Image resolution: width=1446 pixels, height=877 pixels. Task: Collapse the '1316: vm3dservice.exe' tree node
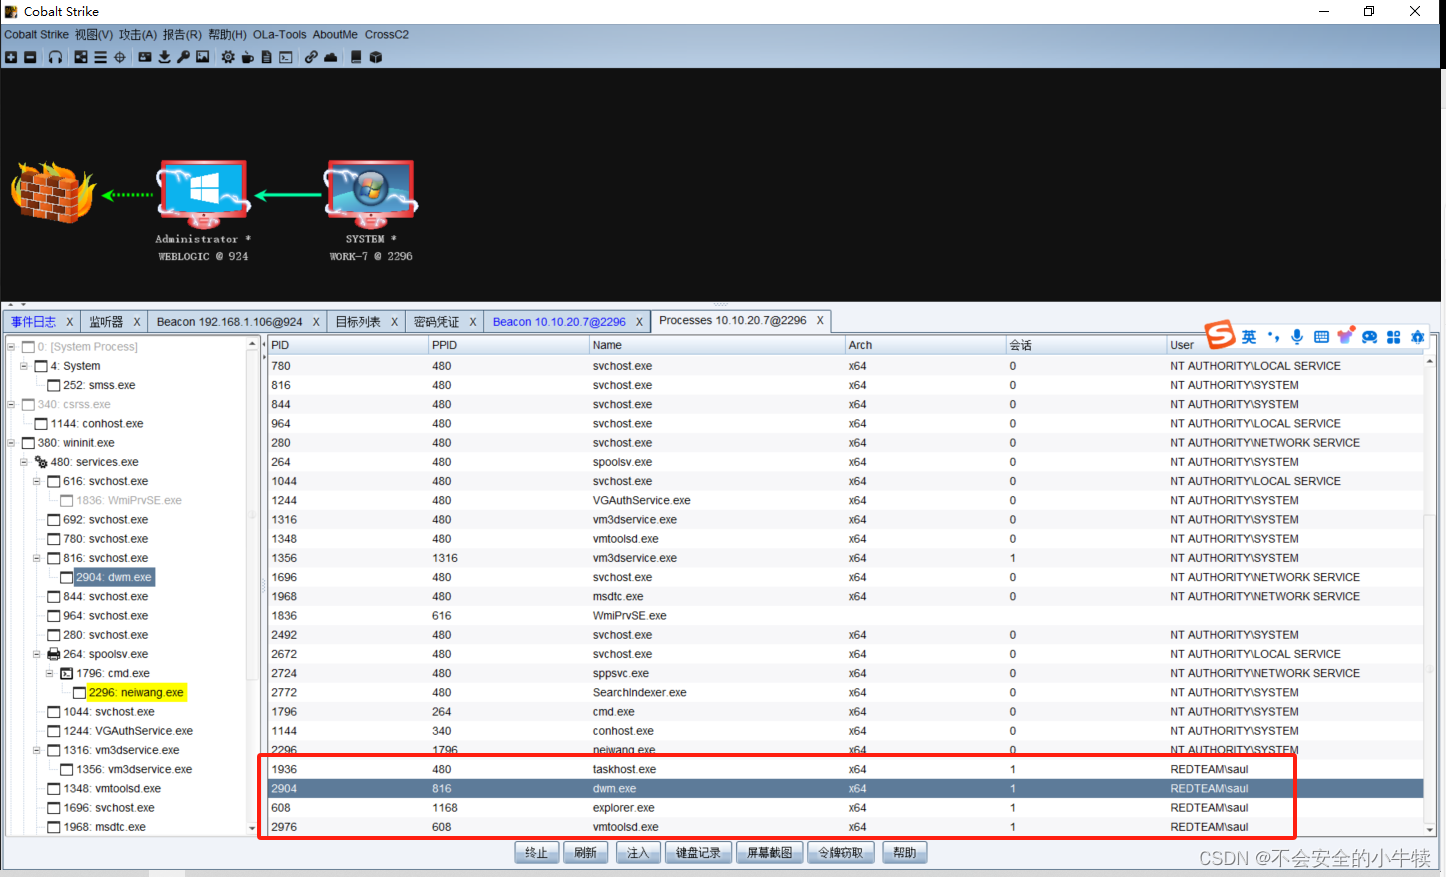pyautogui.click(x=37, y=750)
